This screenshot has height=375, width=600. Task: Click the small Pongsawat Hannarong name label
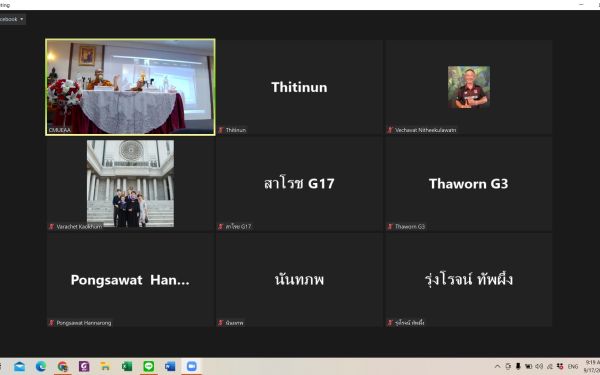tap(84, 323)
